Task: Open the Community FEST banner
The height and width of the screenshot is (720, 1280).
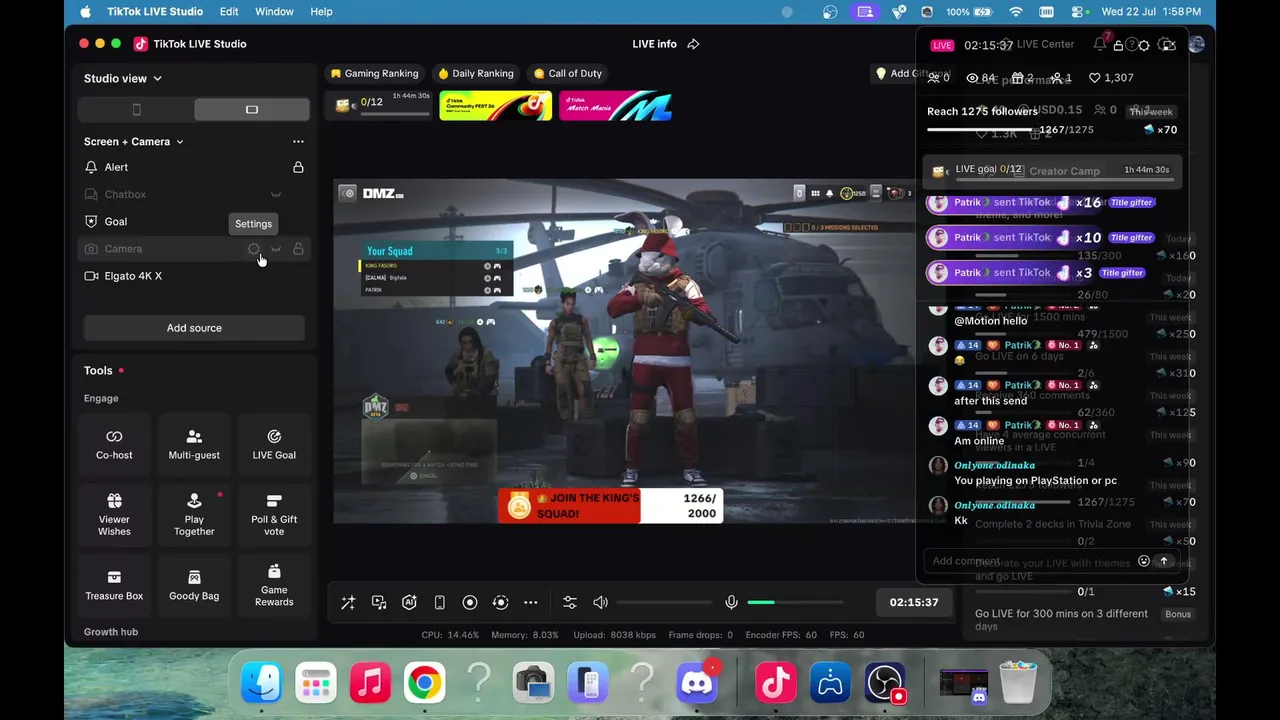Action: [x=496, y=106]
